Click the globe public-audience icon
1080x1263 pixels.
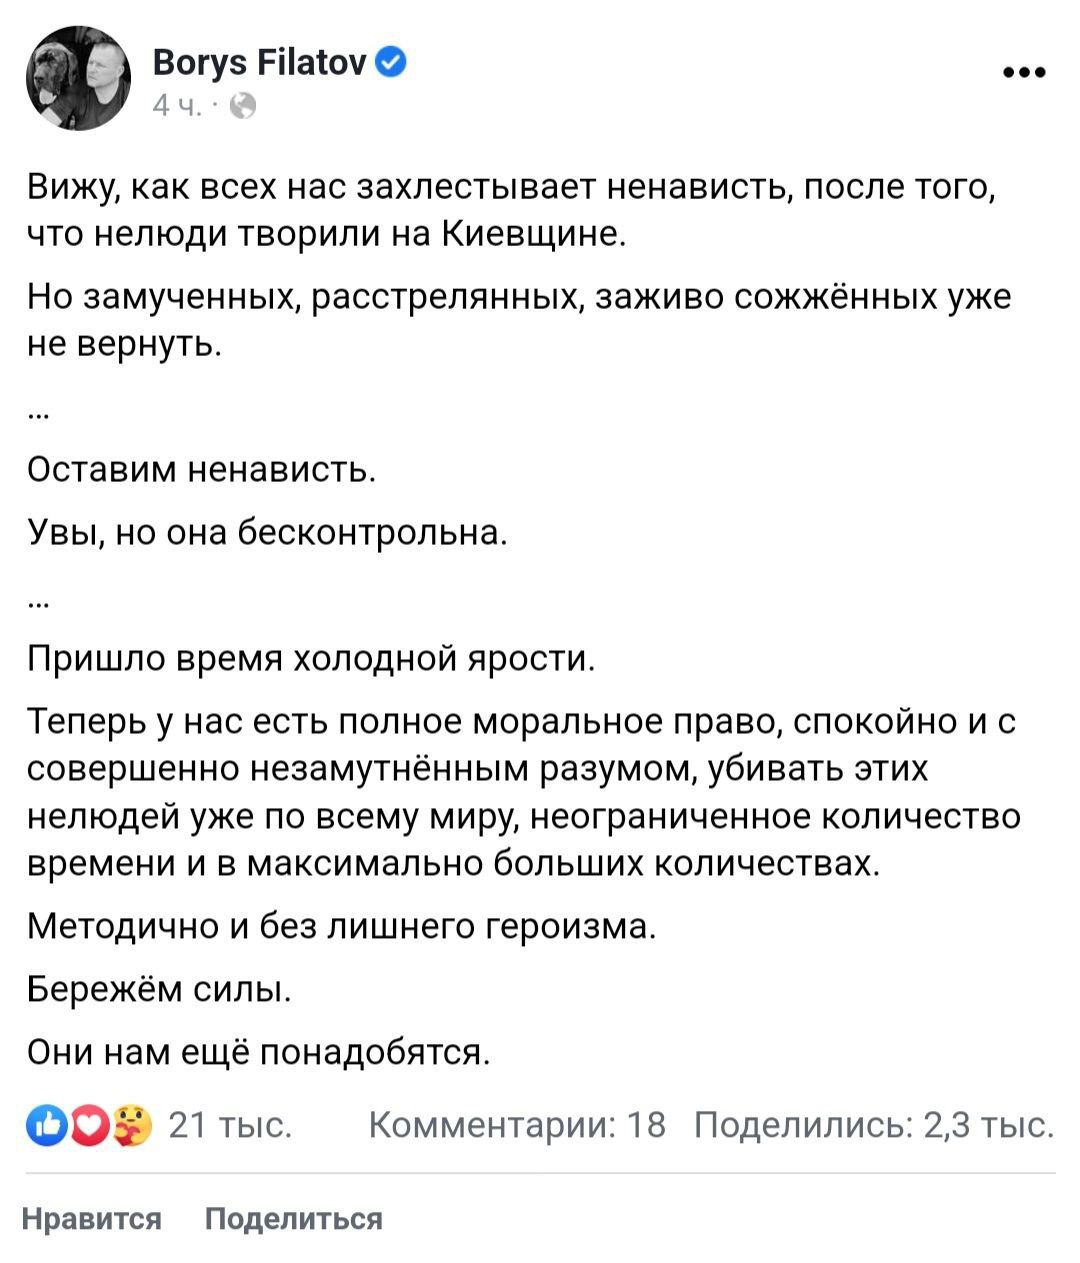(x=243, y=106)
